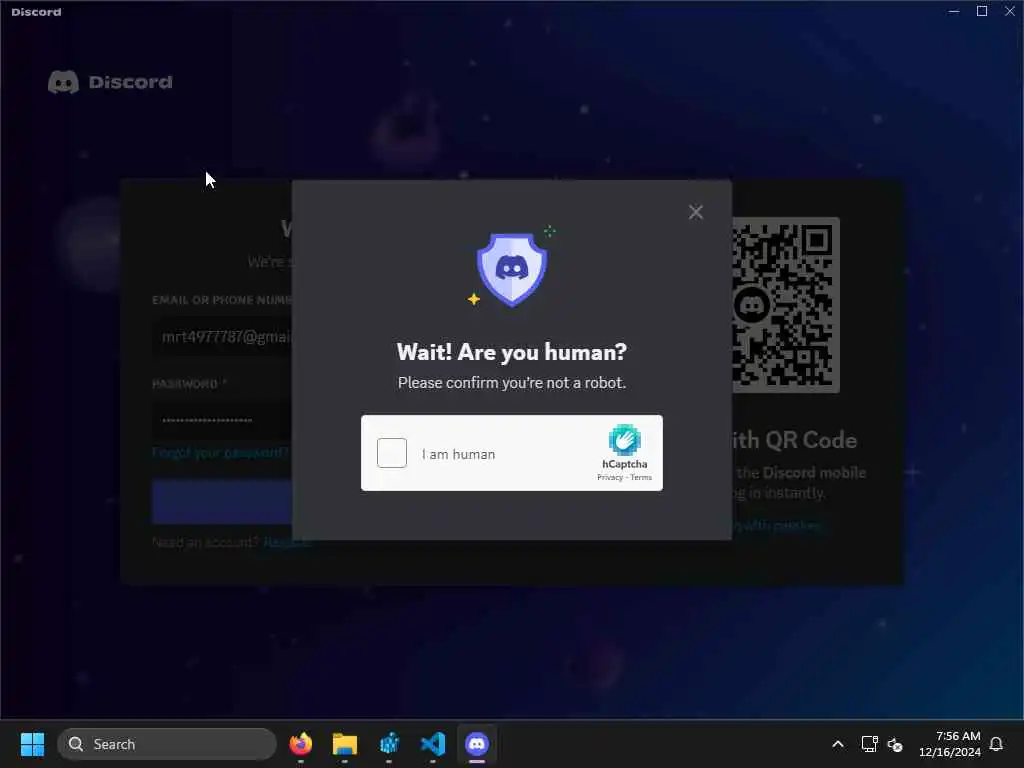Open Visual Studio Code from the taskbar
The height and width of the screenshot is (768, 1024).
(433, 744)
